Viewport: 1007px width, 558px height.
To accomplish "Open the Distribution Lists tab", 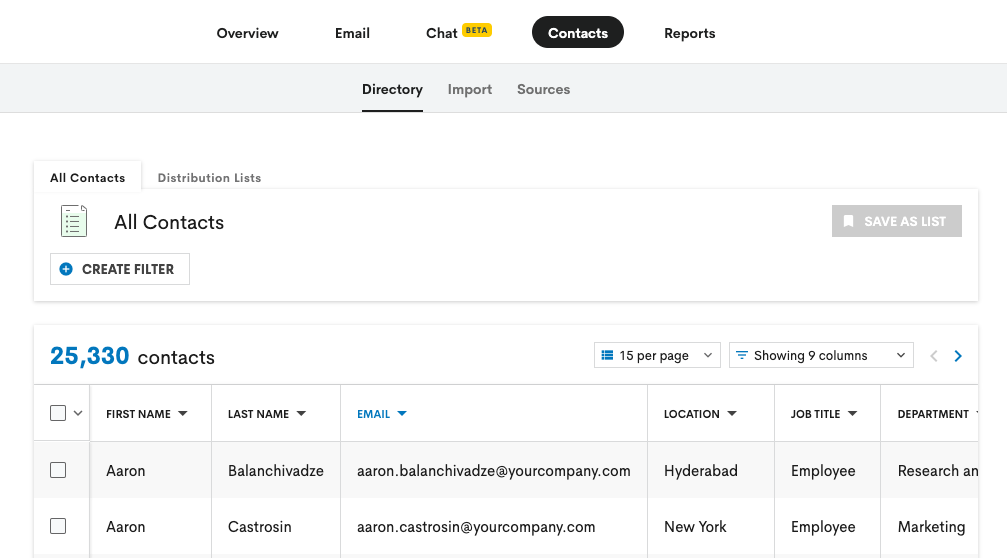I will click(209, 178).
